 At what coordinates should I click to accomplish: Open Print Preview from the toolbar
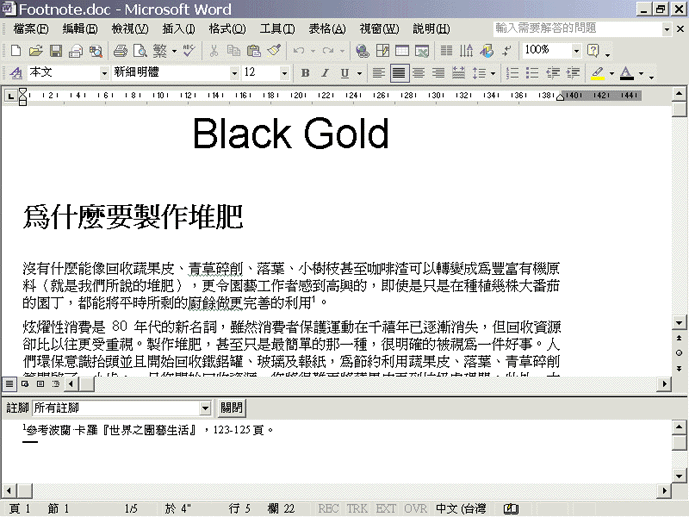(x=140, y=51)
